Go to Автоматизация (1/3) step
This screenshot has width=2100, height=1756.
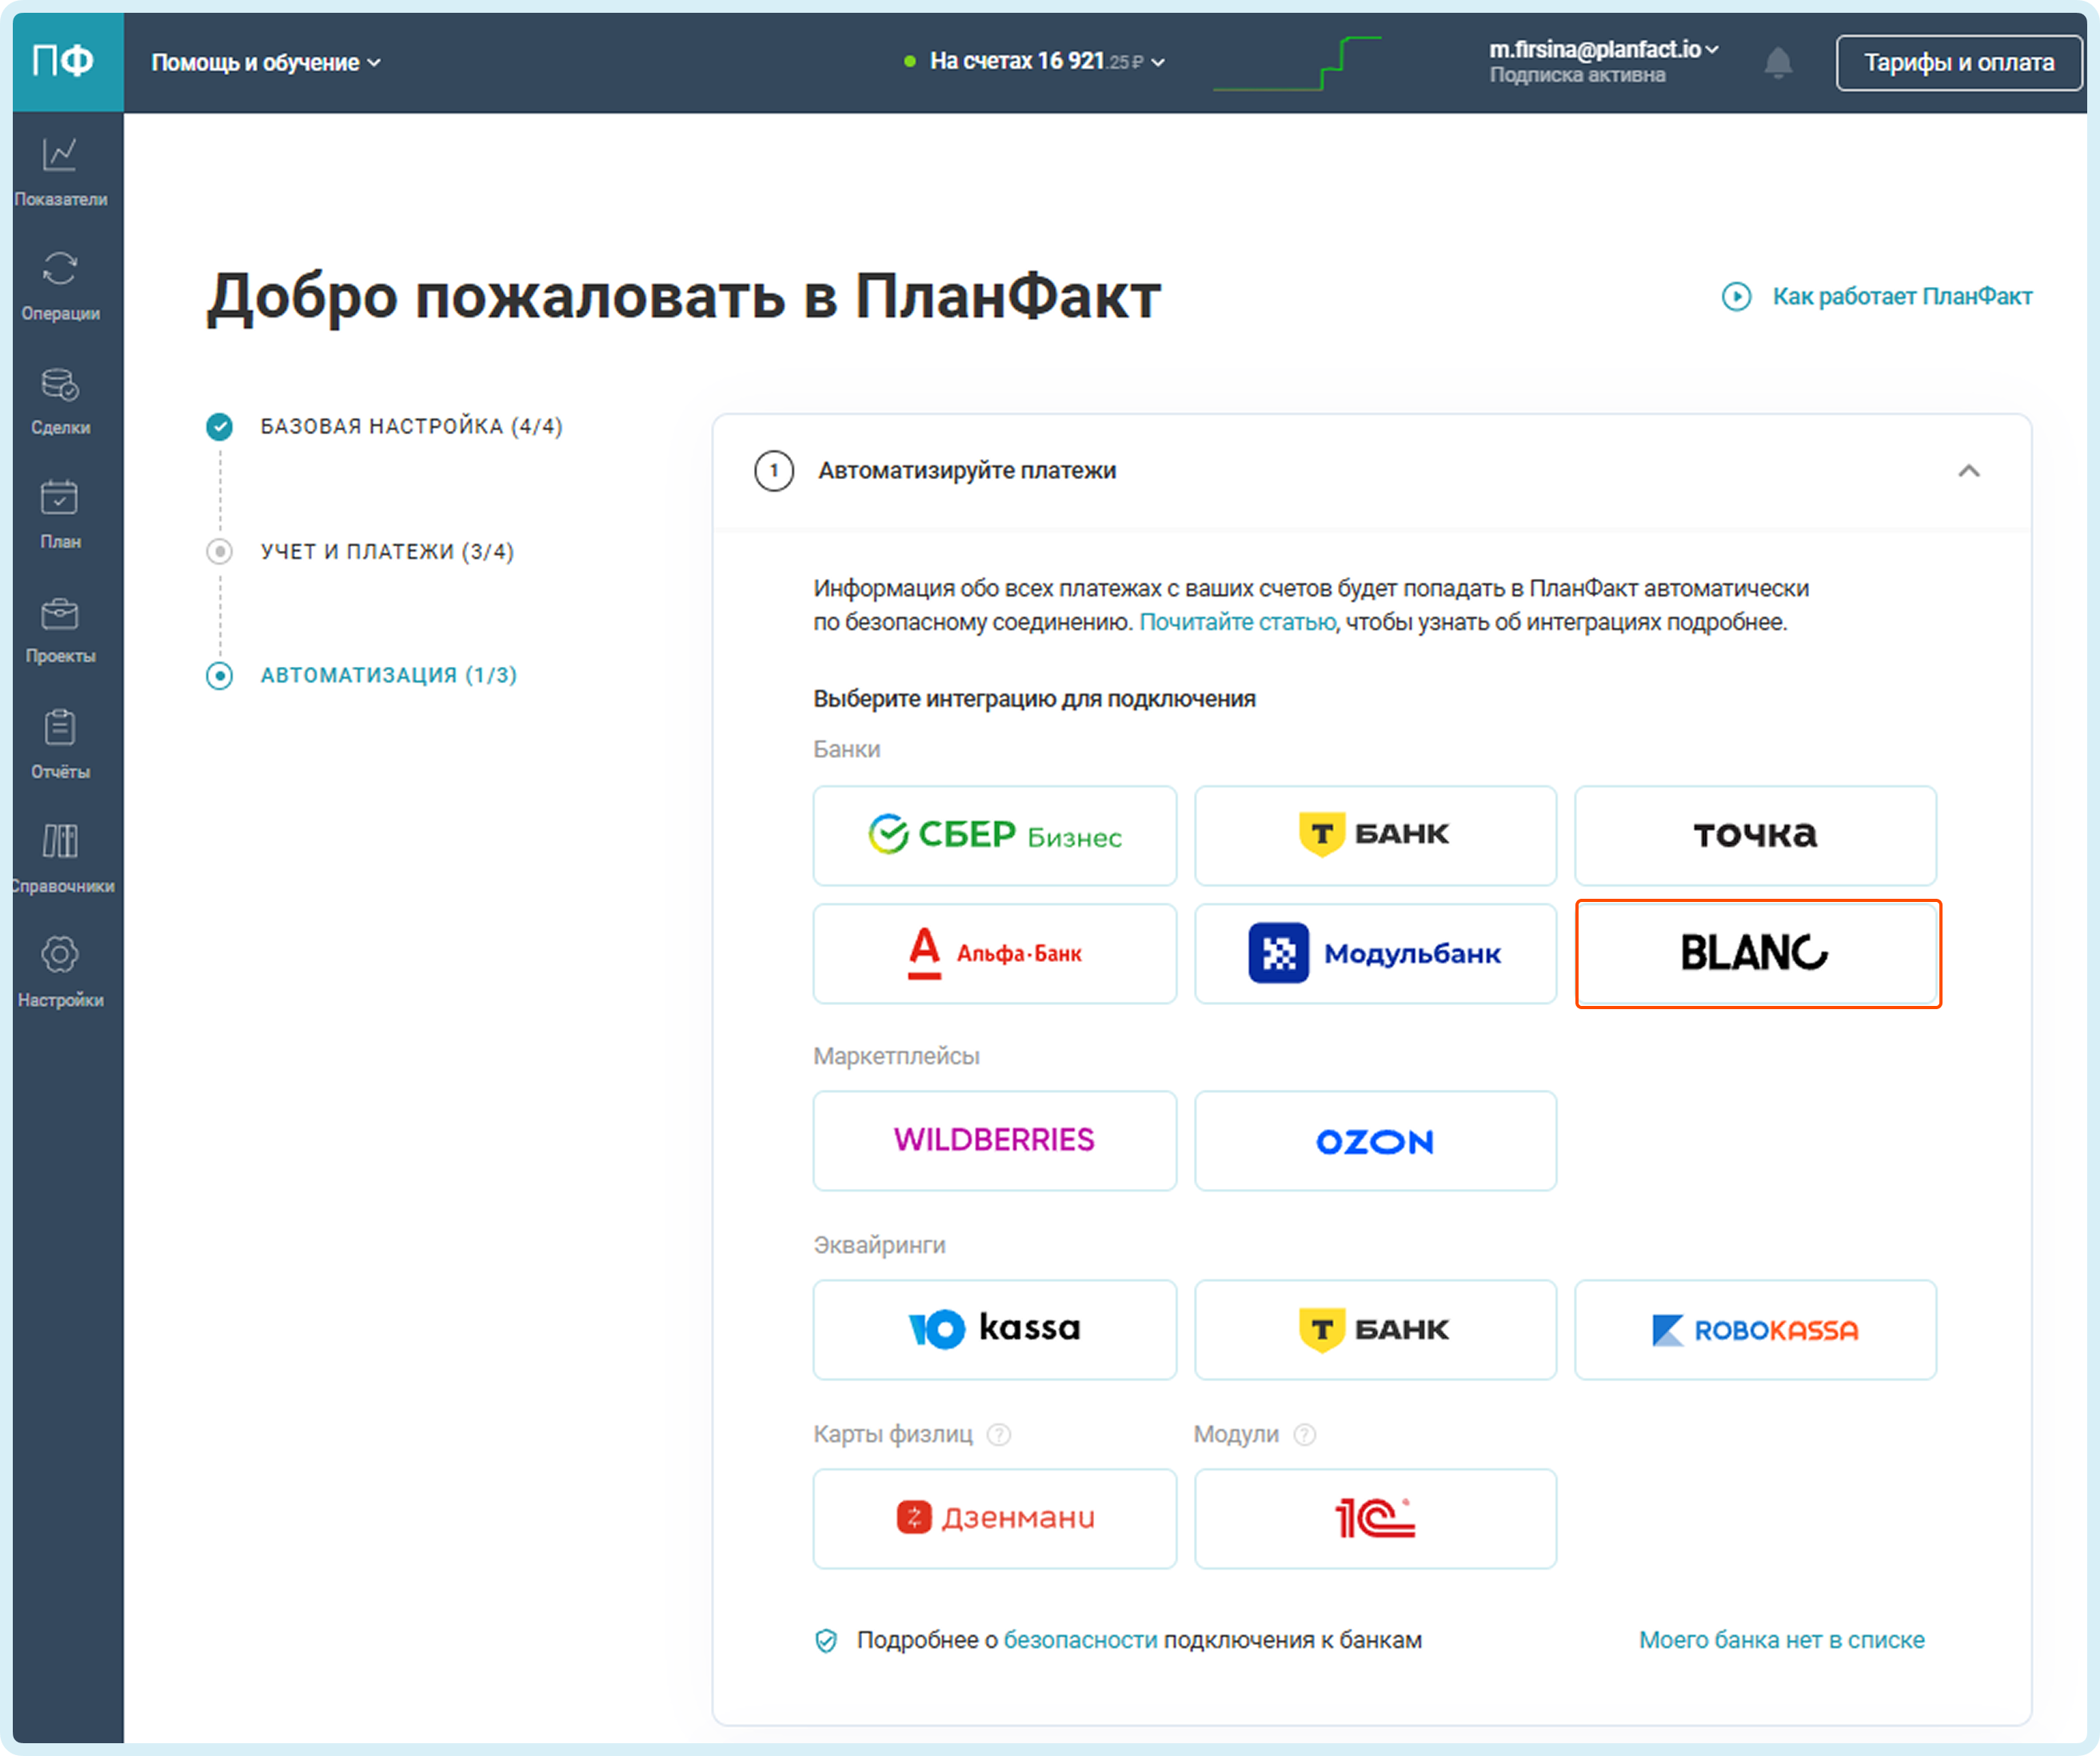(388, 675)
